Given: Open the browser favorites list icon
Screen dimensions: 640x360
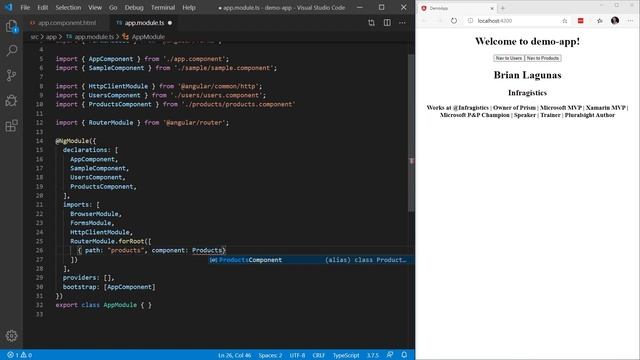Looking at the screenshot, I should pos(599,21).
